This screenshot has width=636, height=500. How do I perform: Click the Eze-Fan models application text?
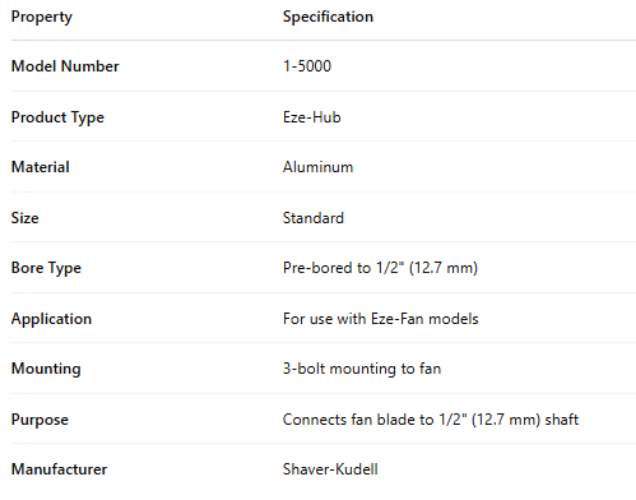381,319
